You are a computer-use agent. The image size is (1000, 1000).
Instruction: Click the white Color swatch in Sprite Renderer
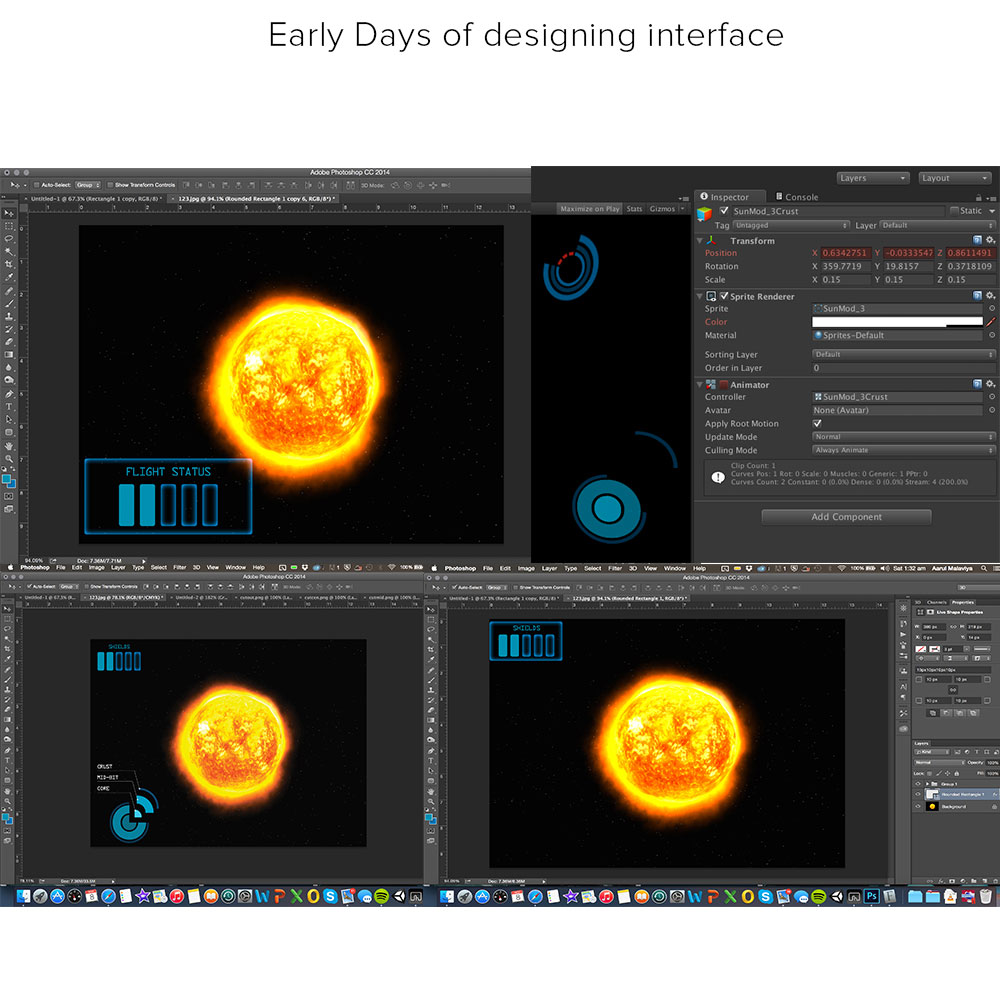[x=897, y=322]
